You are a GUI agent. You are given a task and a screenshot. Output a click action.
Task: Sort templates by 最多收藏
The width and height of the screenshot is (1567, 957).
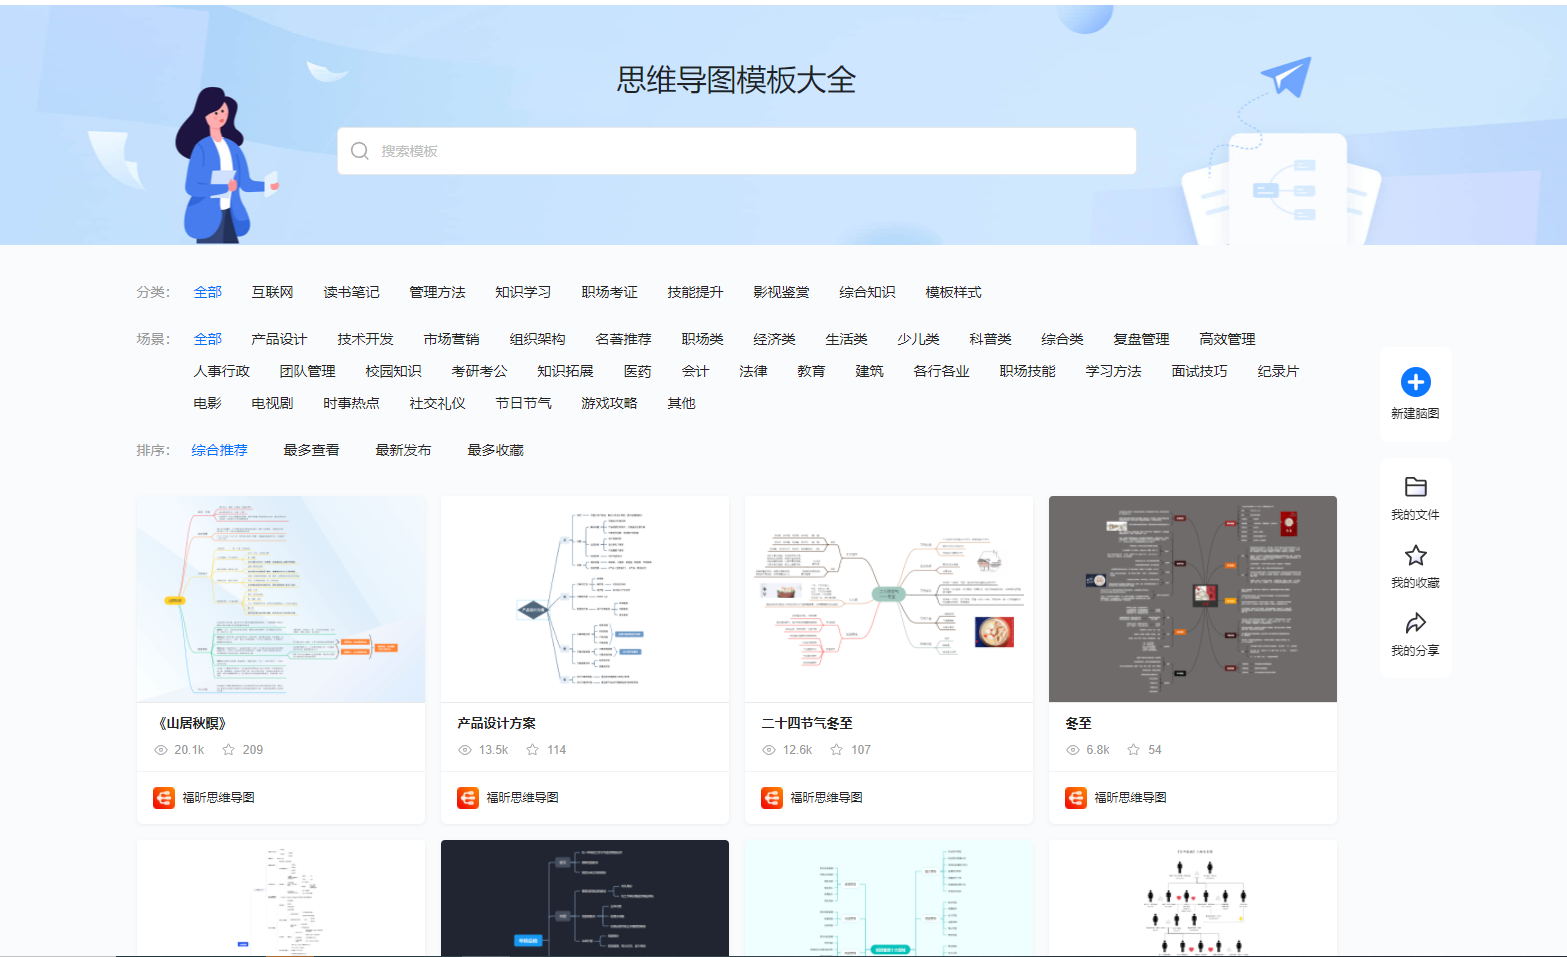(496, 450)
